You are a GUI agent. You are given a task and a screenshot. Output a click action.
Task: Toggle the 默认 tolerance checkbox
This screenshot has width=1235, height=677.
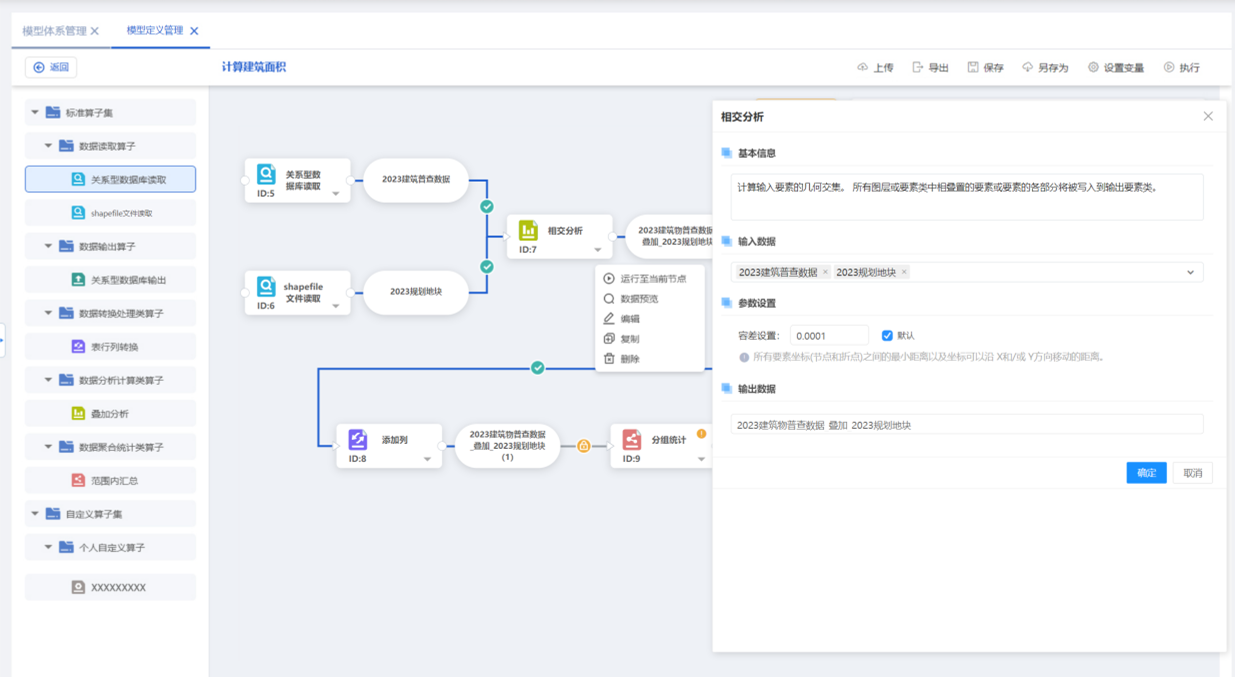tap(887, 336)
